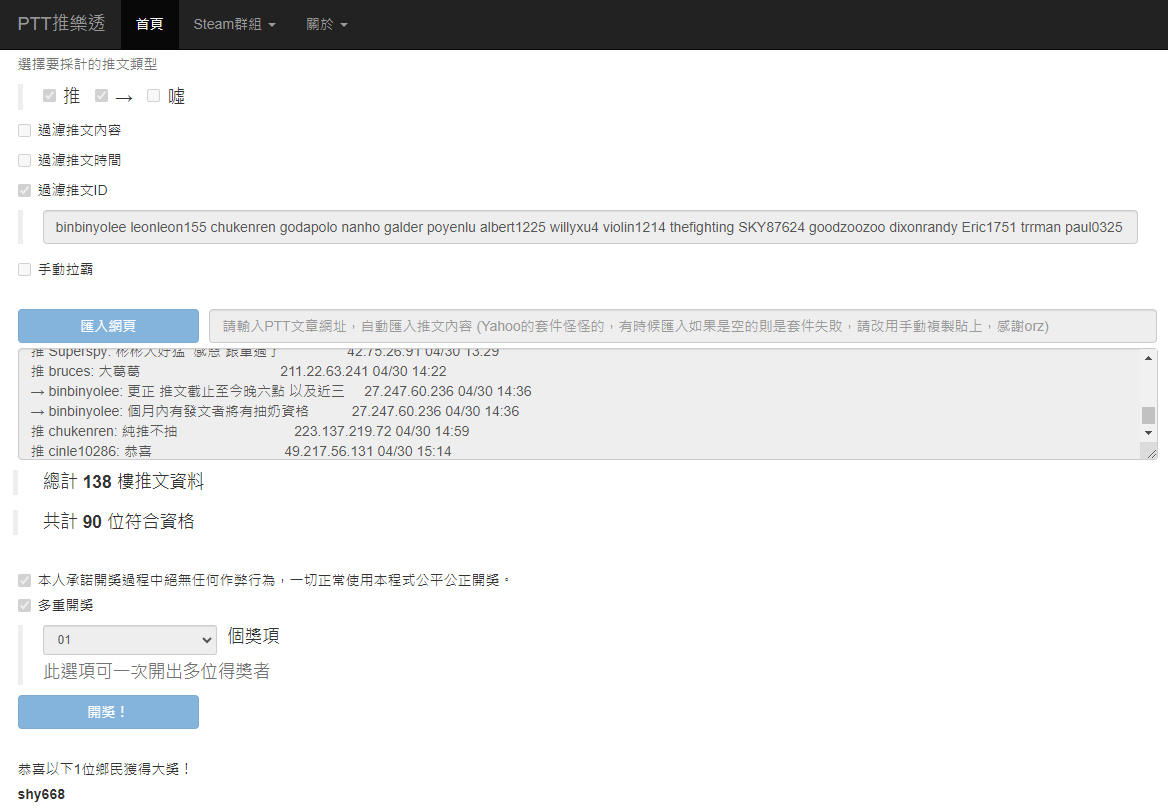The width and height of the screenshot is (1168, 812).
Task: Click the chukenren 純推不抽 comment line
Action: click(x=250, y=431)
